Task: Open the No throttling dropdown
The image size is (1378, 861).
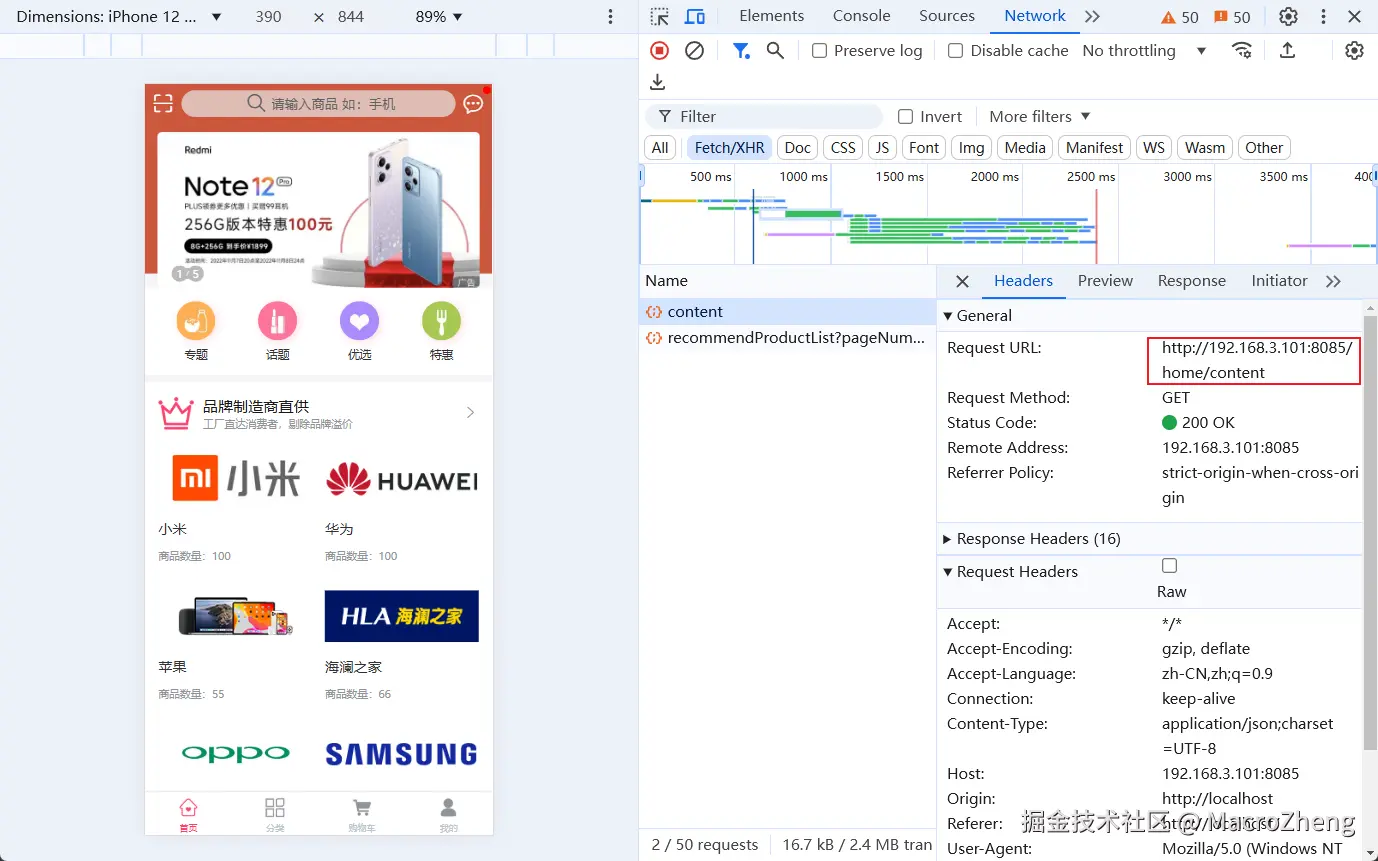Action: pyautogui.click(x=1145, y=50)
